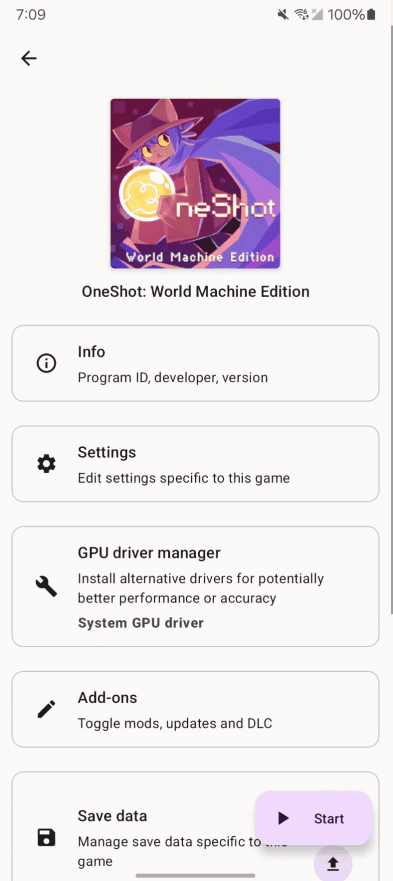Click the OneShot cover art thumbnail

(195, 184)
